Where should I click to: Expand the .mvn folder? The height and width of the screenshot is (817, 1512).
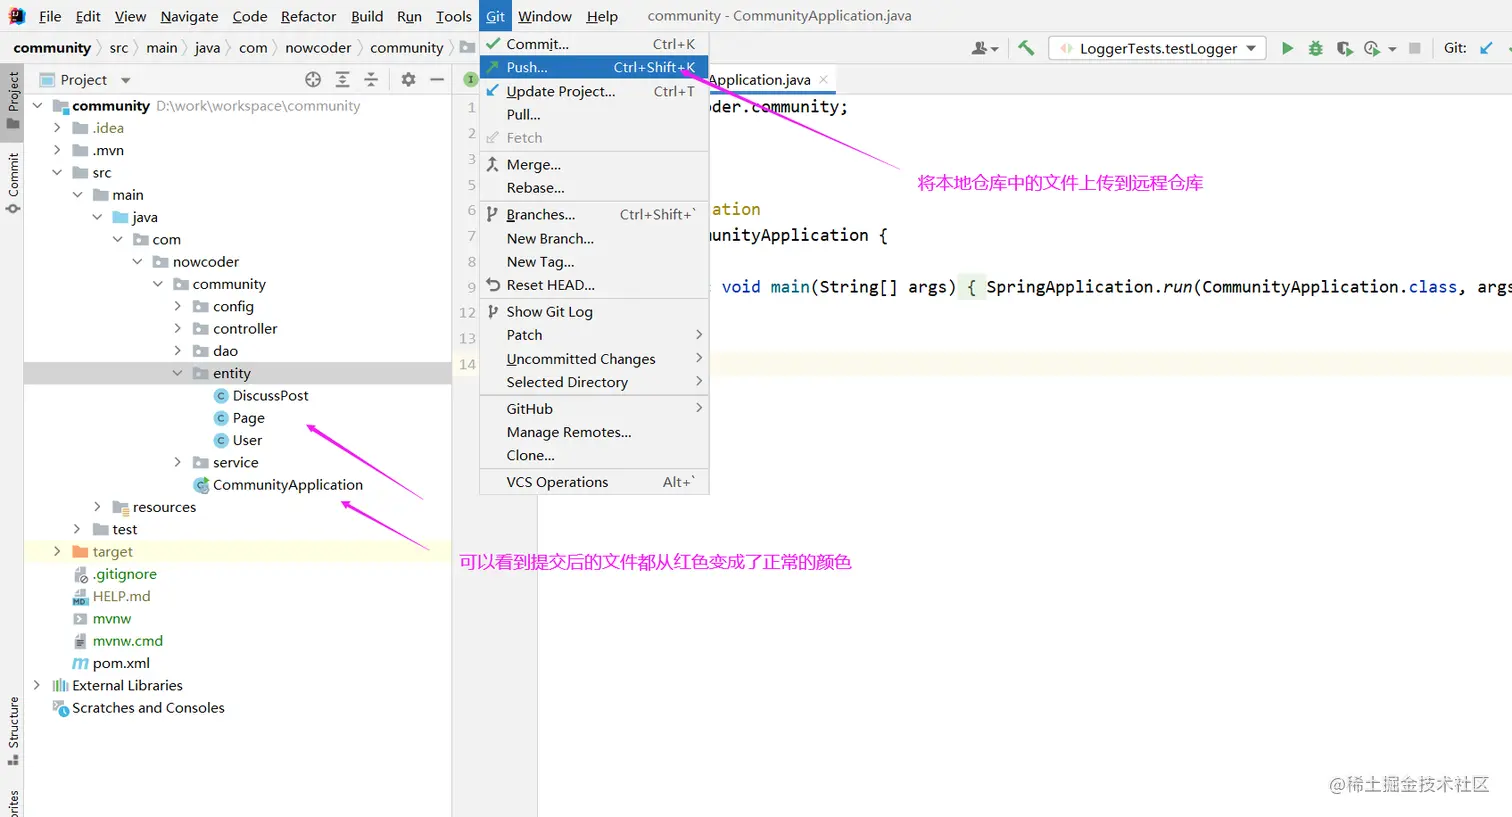click(57, 150)
